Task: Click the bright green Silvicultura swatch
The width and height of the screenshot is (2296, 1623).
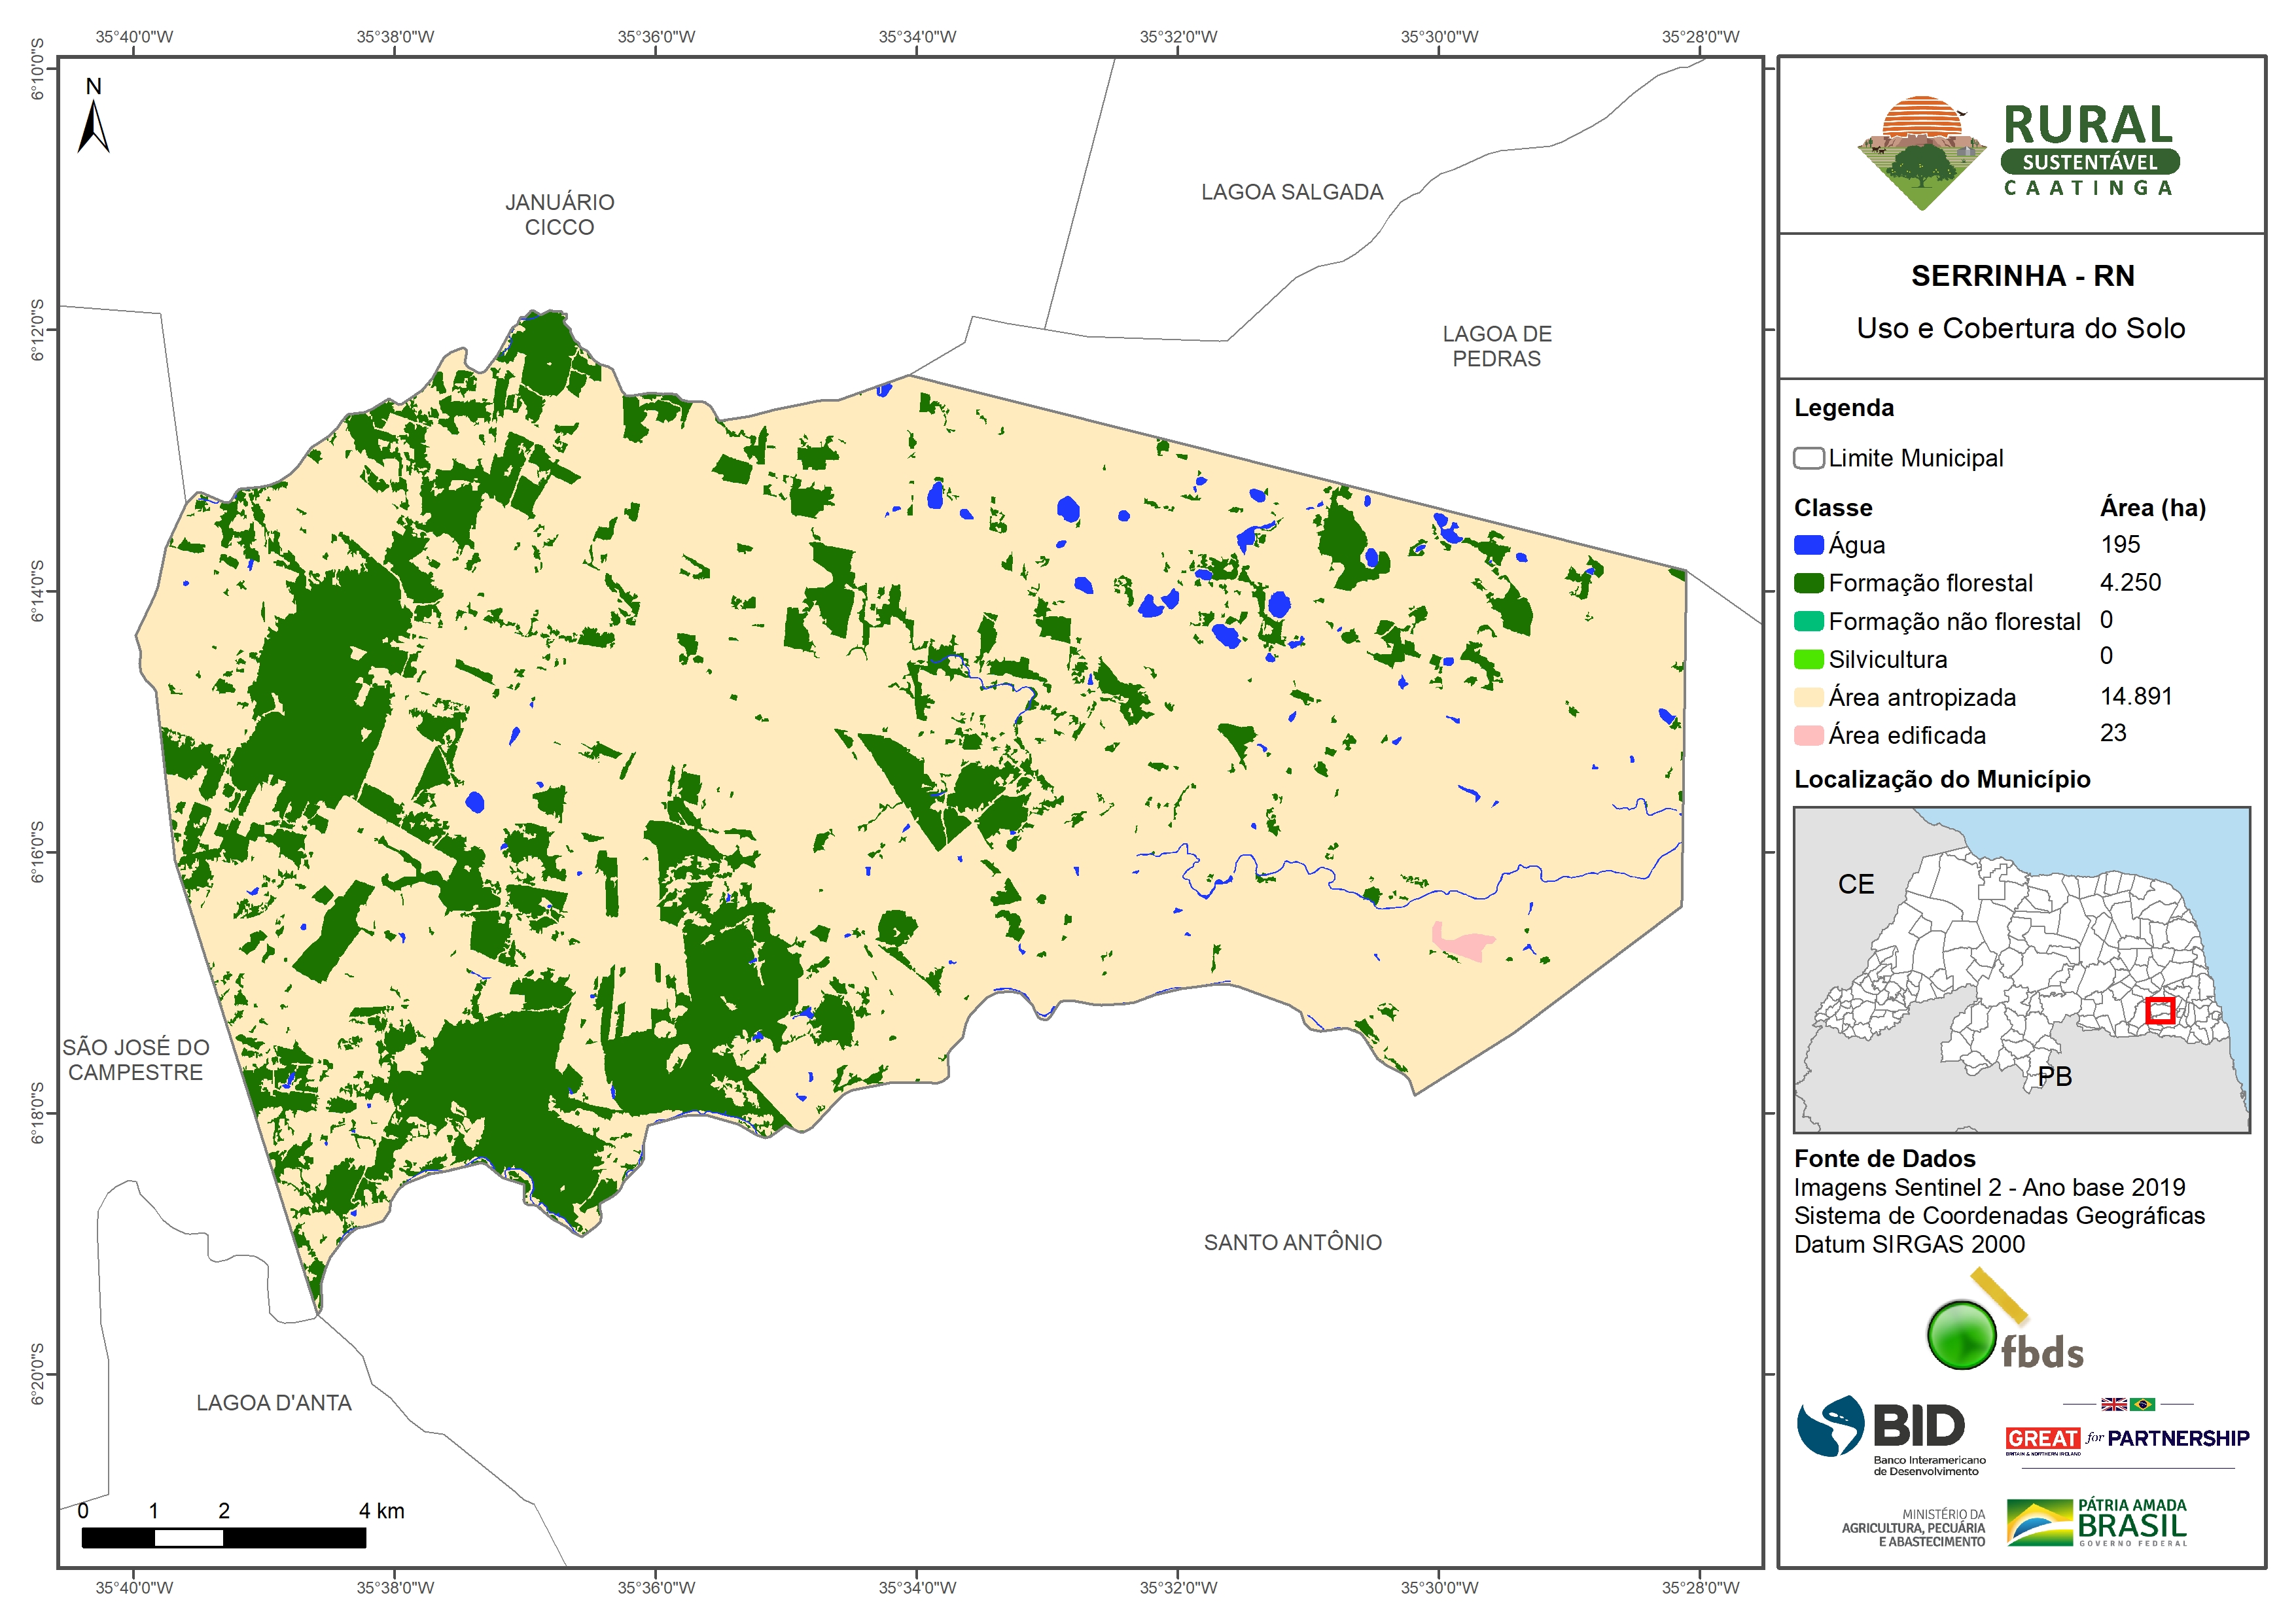Action: [1808, 659]
